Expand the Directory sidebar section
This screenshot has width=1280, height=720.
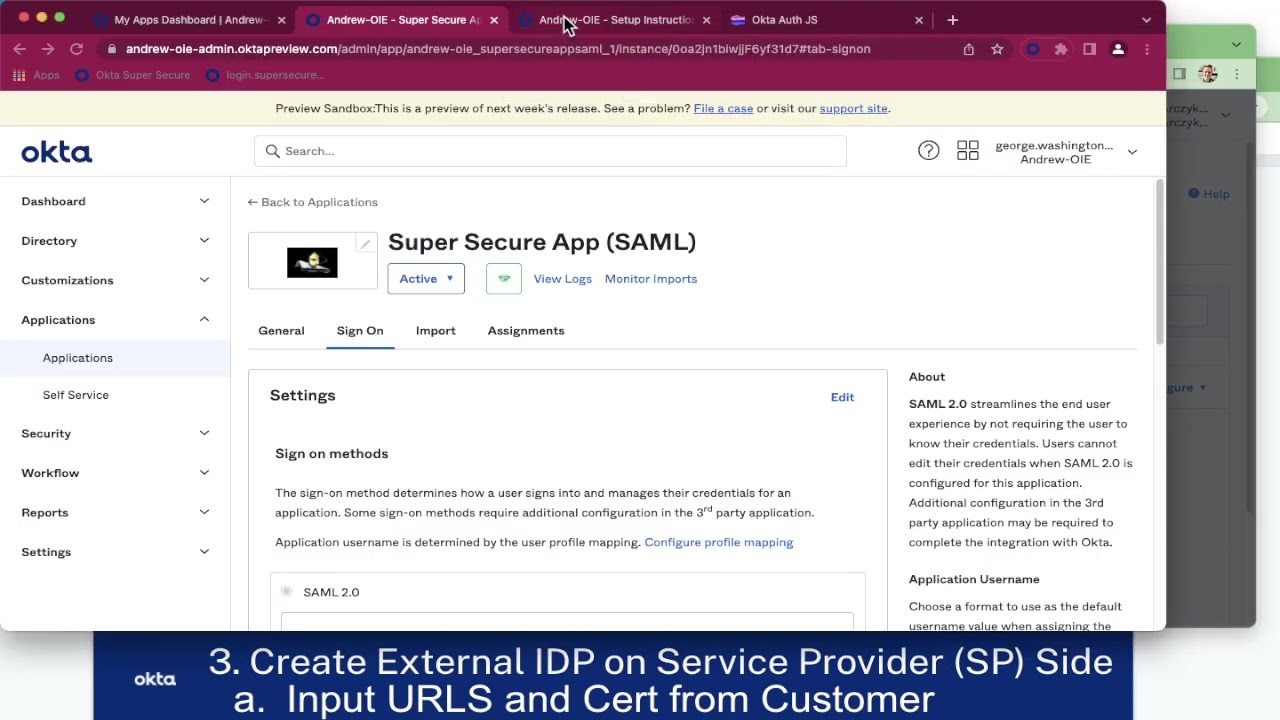tap(115, 241)
